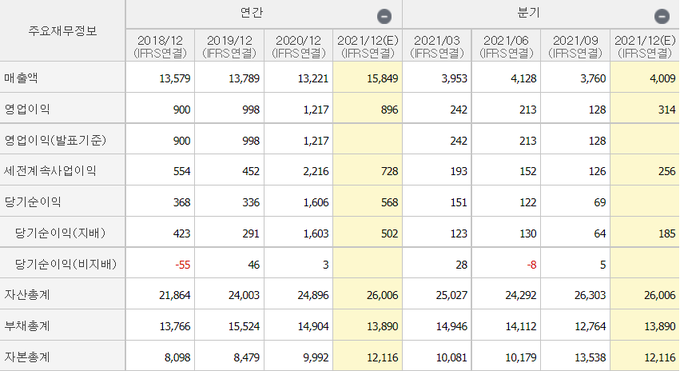Screen dimensions: 680x371
Task: Click the 2018/12 annual column header
Action: click(160, 46)
